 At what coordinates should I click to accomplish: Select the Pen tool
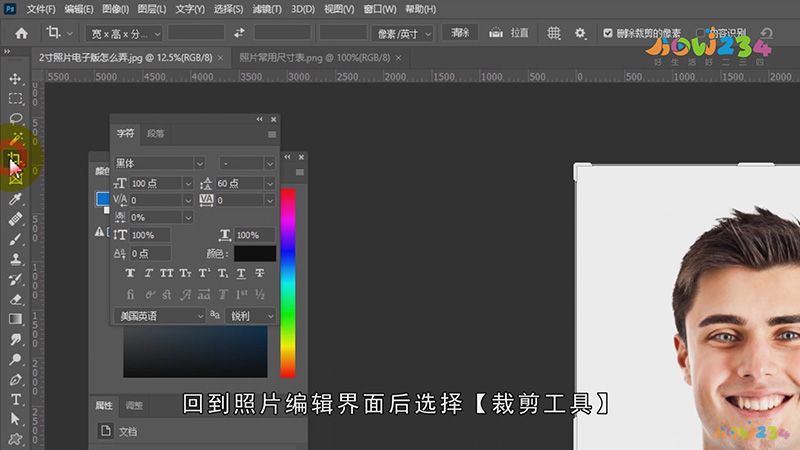click(15, 380)
